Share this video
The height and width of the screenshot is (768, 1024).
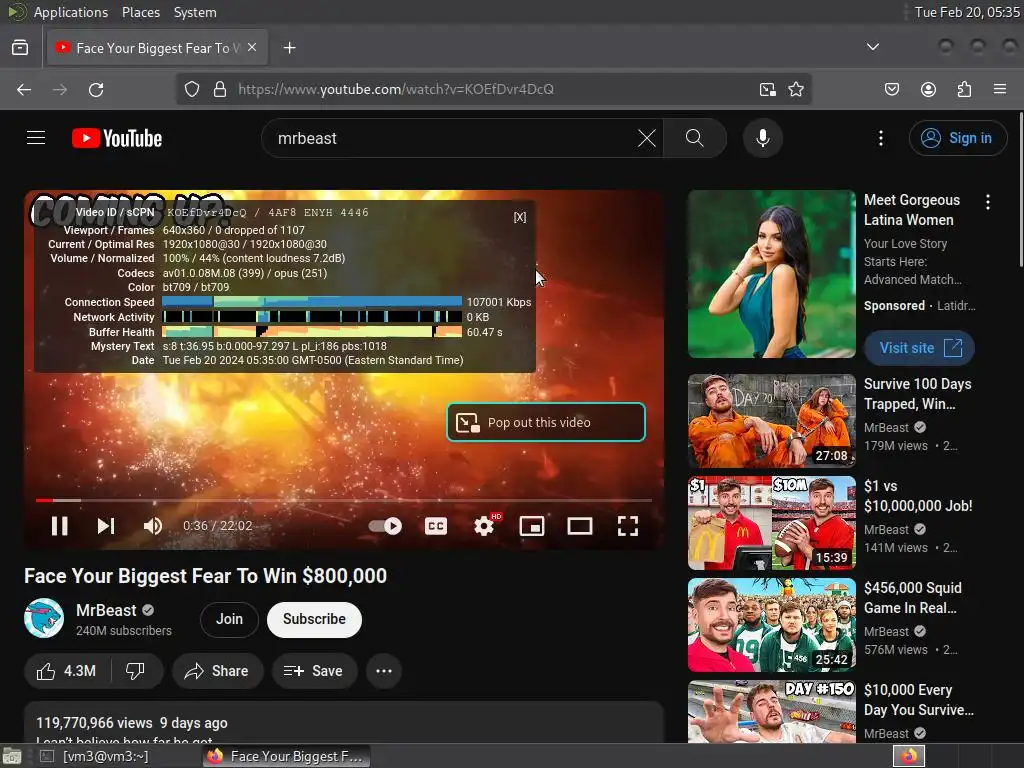[x=217, y=671]
